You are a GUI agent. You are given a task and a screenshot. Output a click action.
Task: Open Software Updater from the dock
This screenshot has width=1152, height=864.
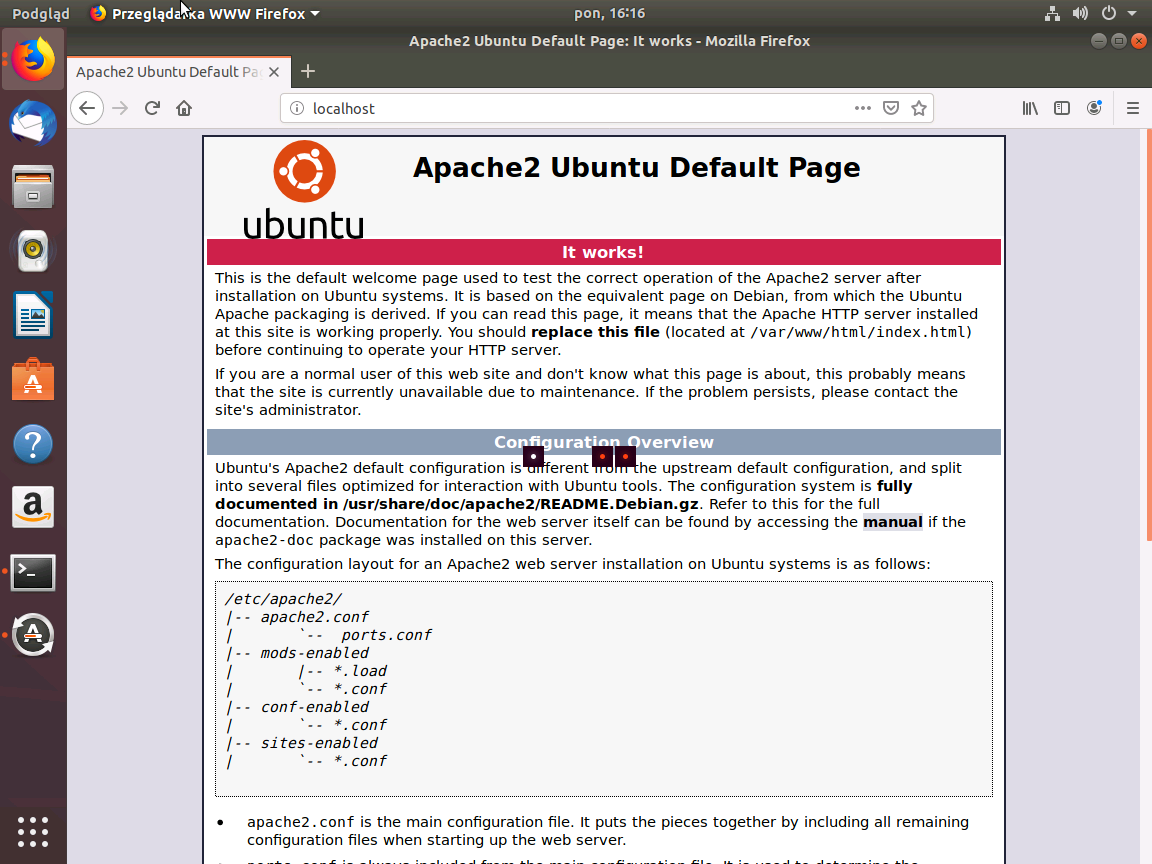point(33,635)
